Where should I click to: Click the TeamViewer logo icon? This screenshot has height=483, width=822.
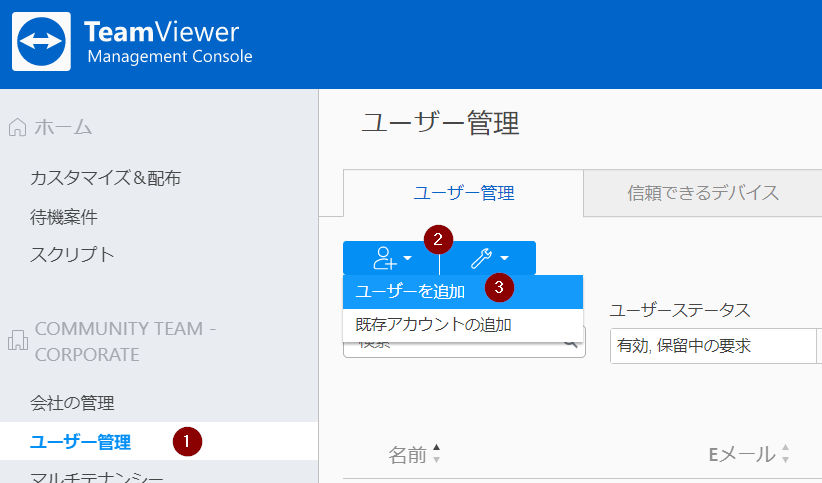point(41,41)
